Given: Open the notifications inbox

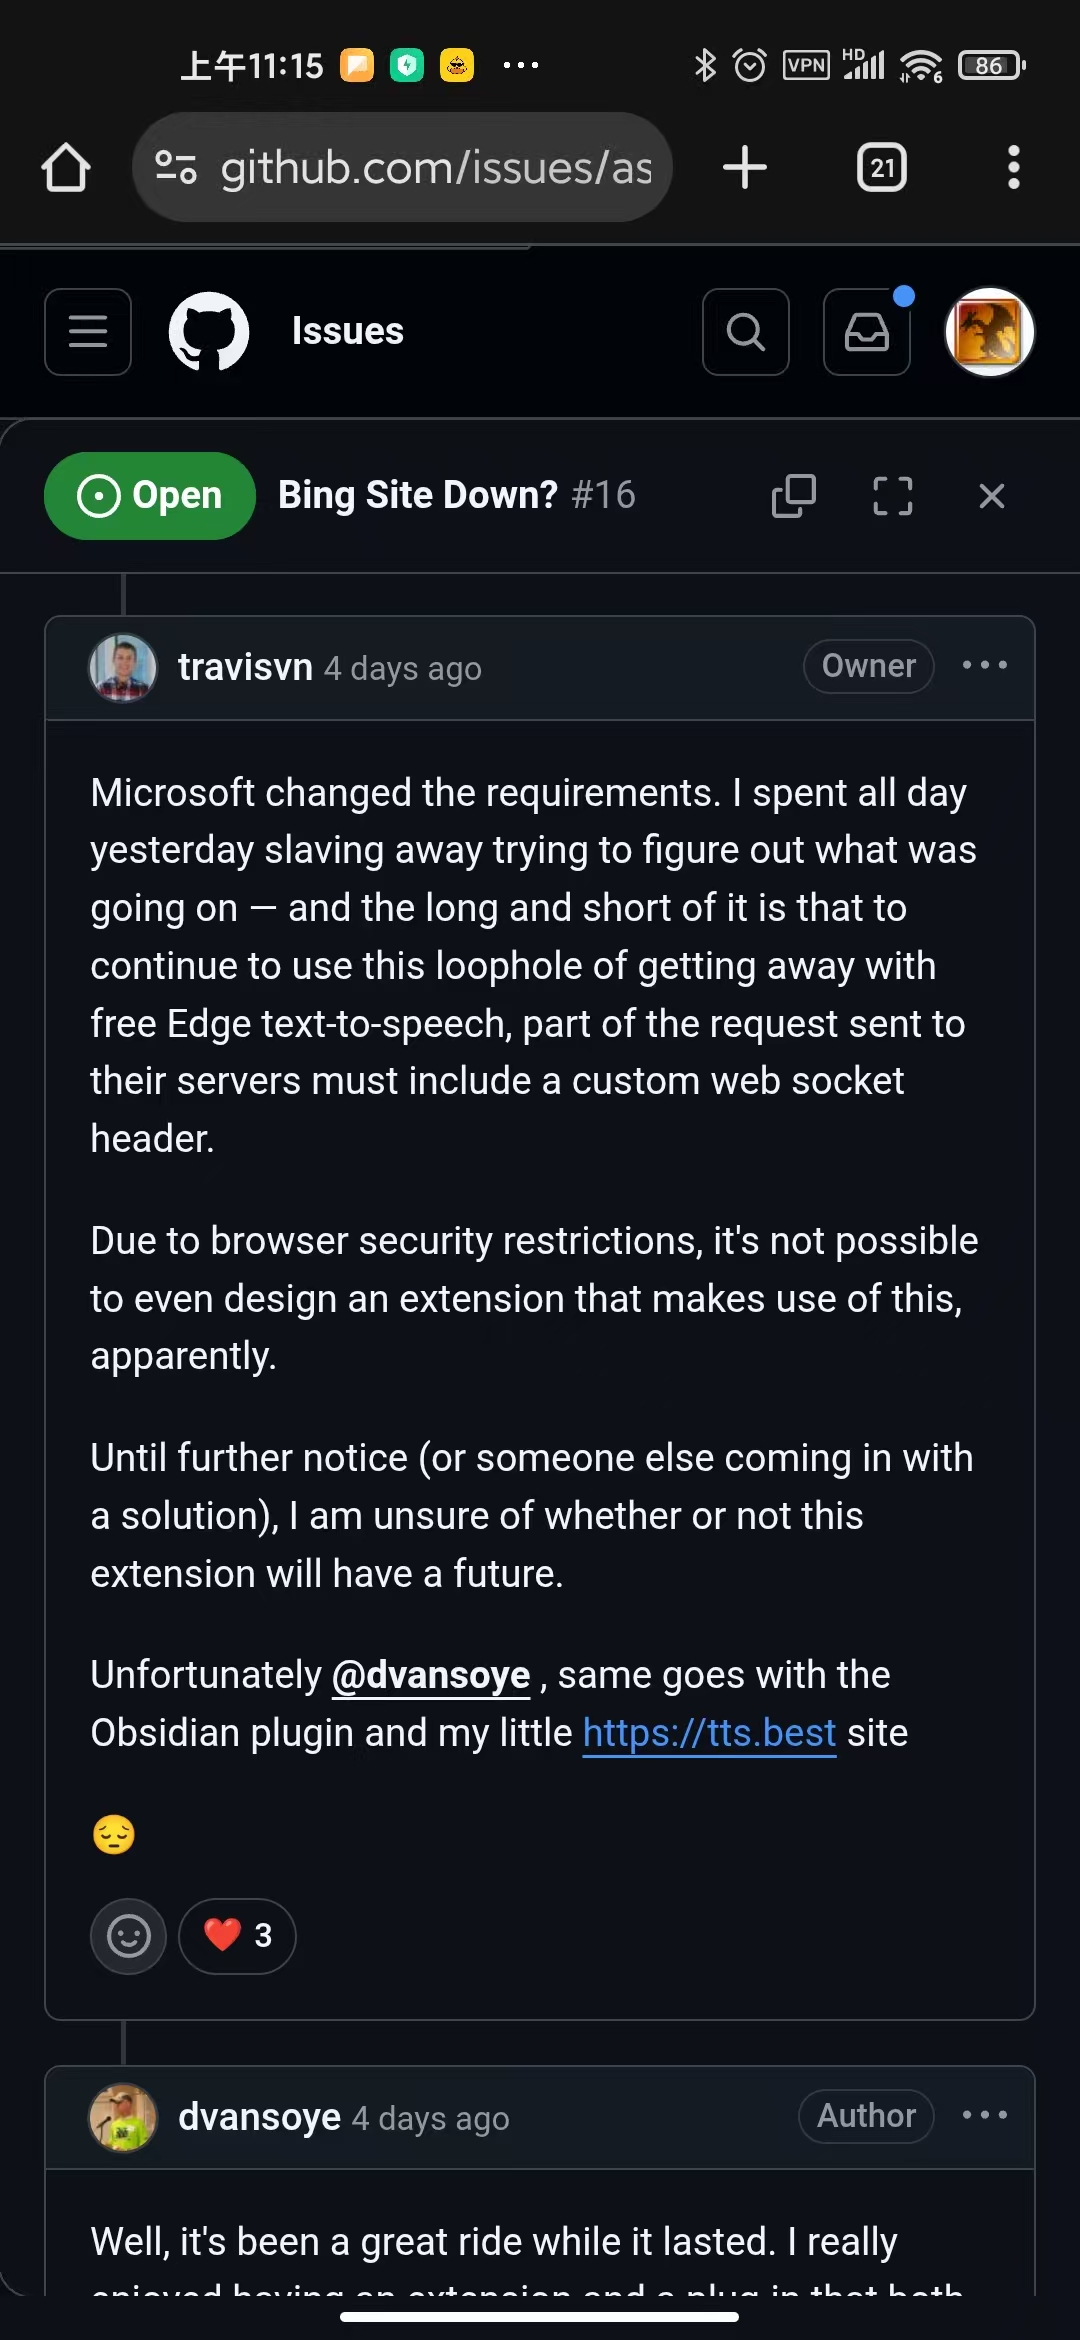Looking at the screenshot, I should pos(867,332).
